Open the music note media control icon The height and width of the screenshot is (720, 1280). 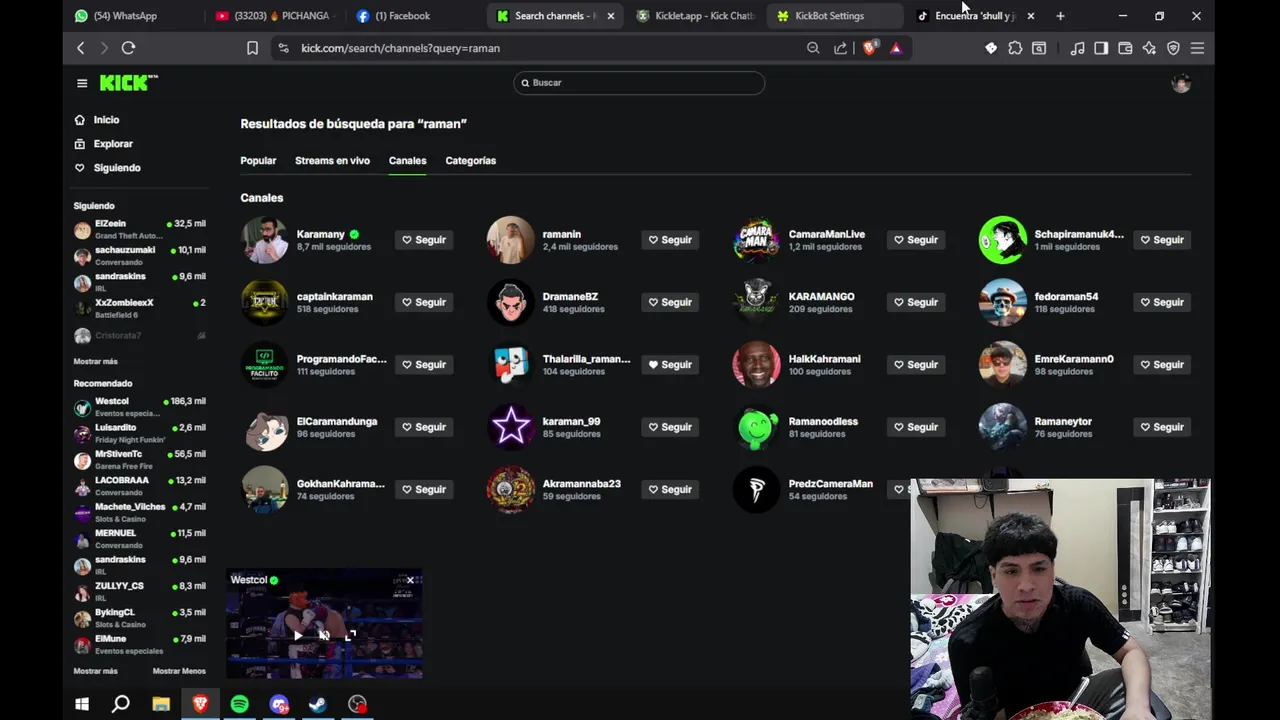(x=1077, y=48)
